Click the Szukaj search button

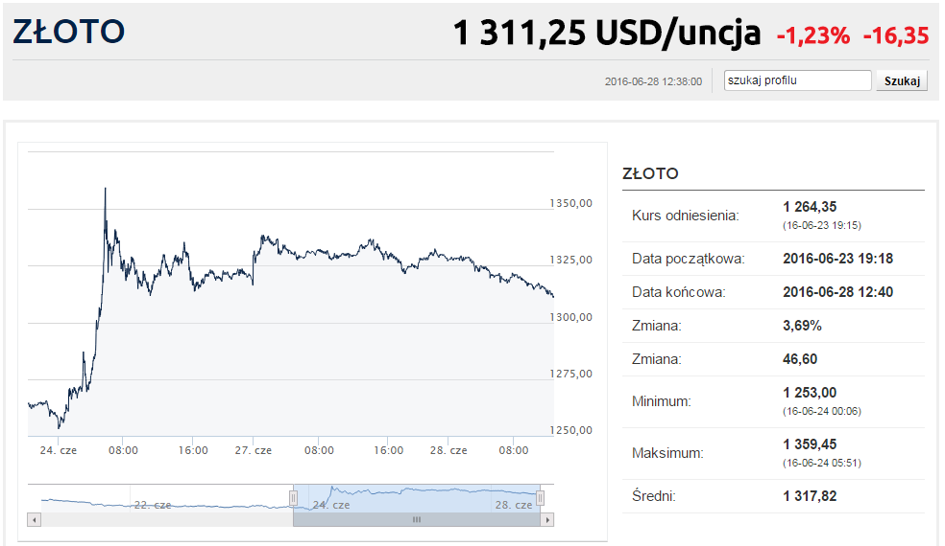click(902, 81)
